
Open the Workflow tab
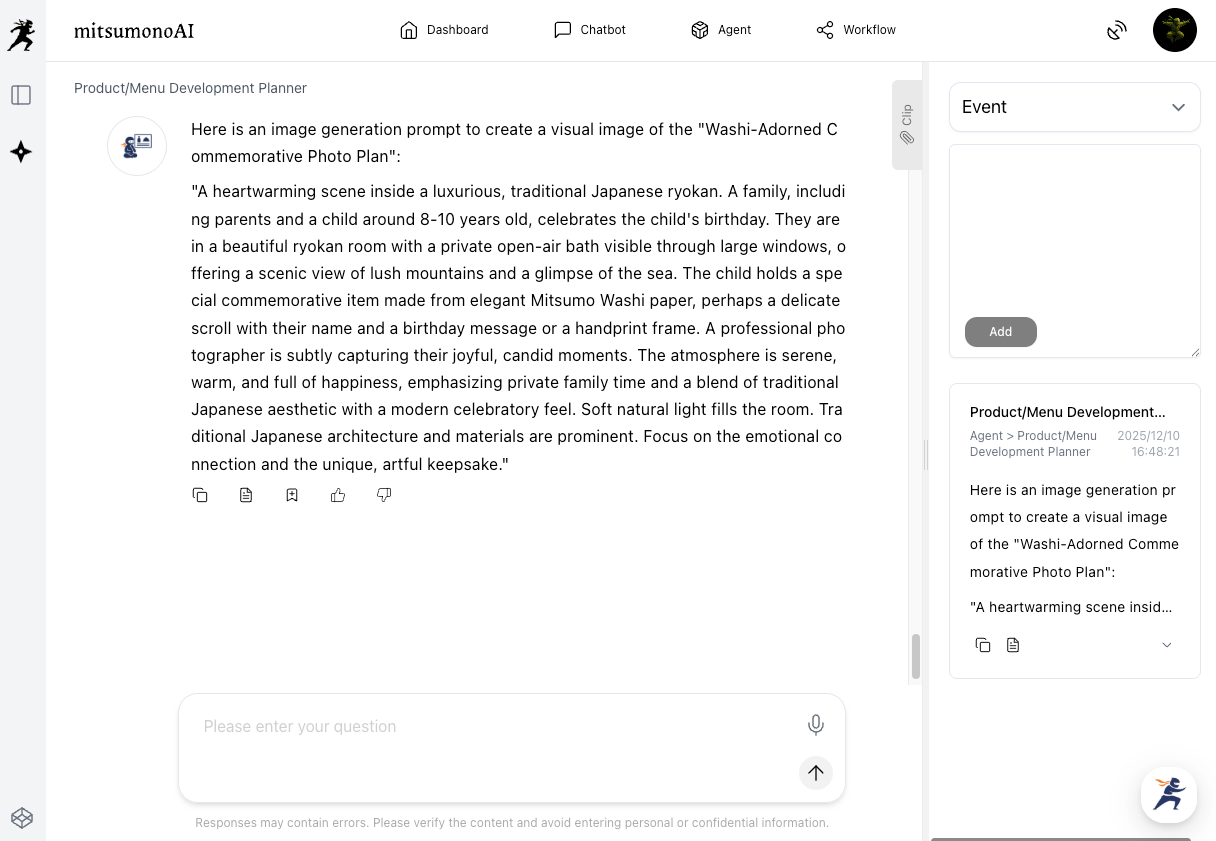pyautogui.click(x=856, y=30)
